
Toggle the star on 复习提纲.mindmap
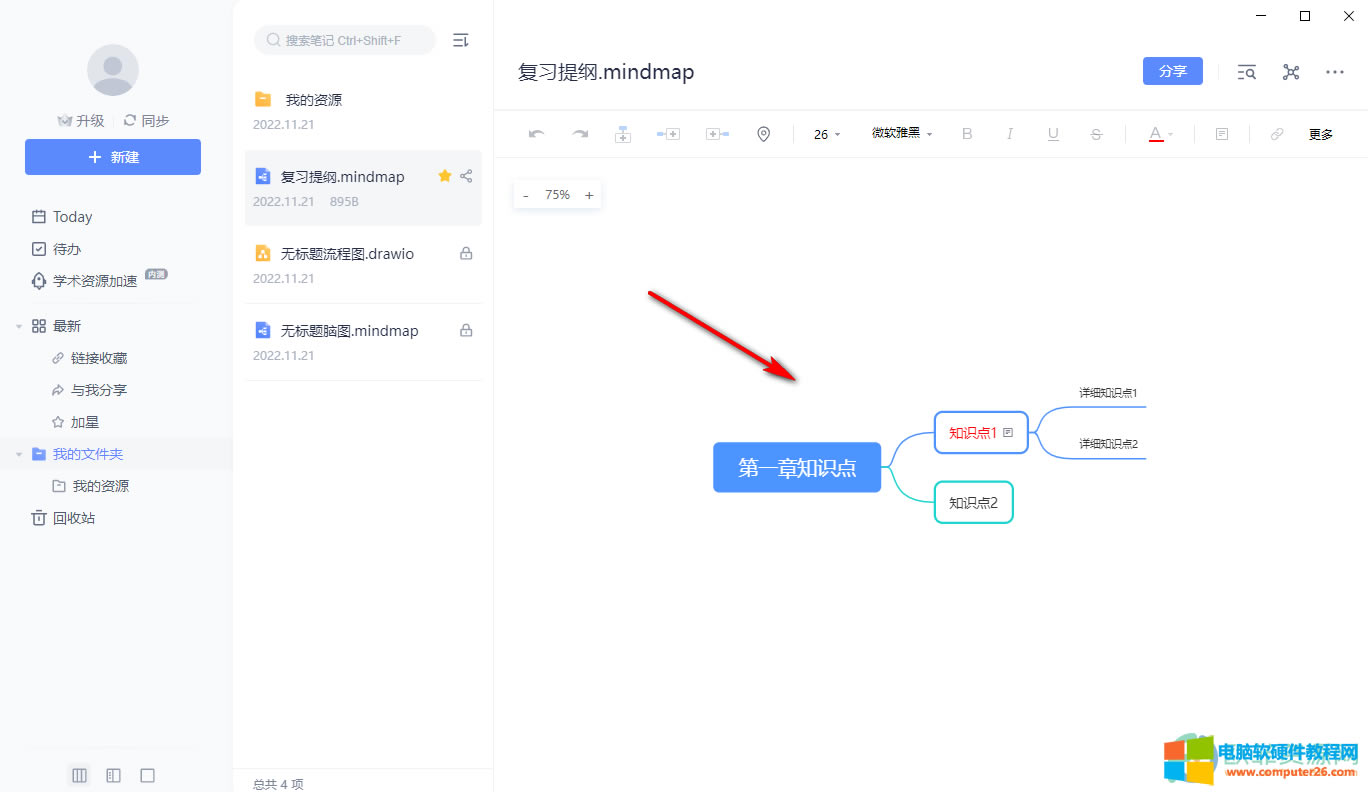(x=445, y=176)
